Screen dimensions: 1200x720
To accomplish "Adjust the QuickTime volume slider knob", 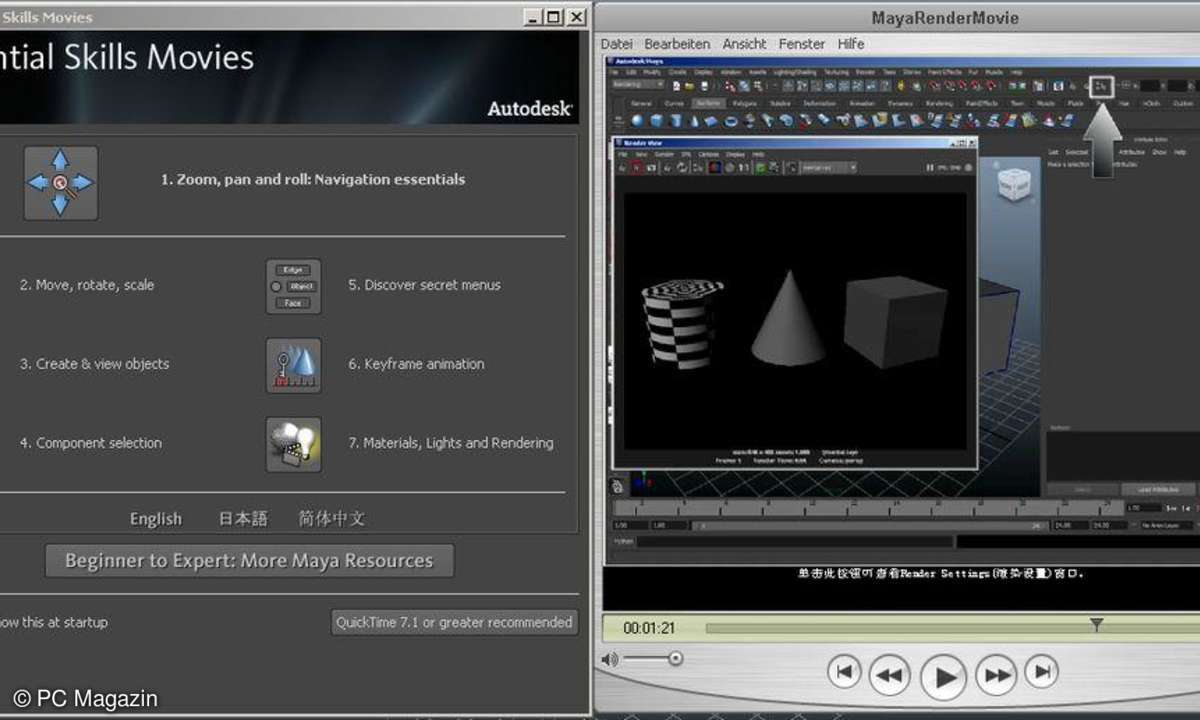I will point(676,658).
